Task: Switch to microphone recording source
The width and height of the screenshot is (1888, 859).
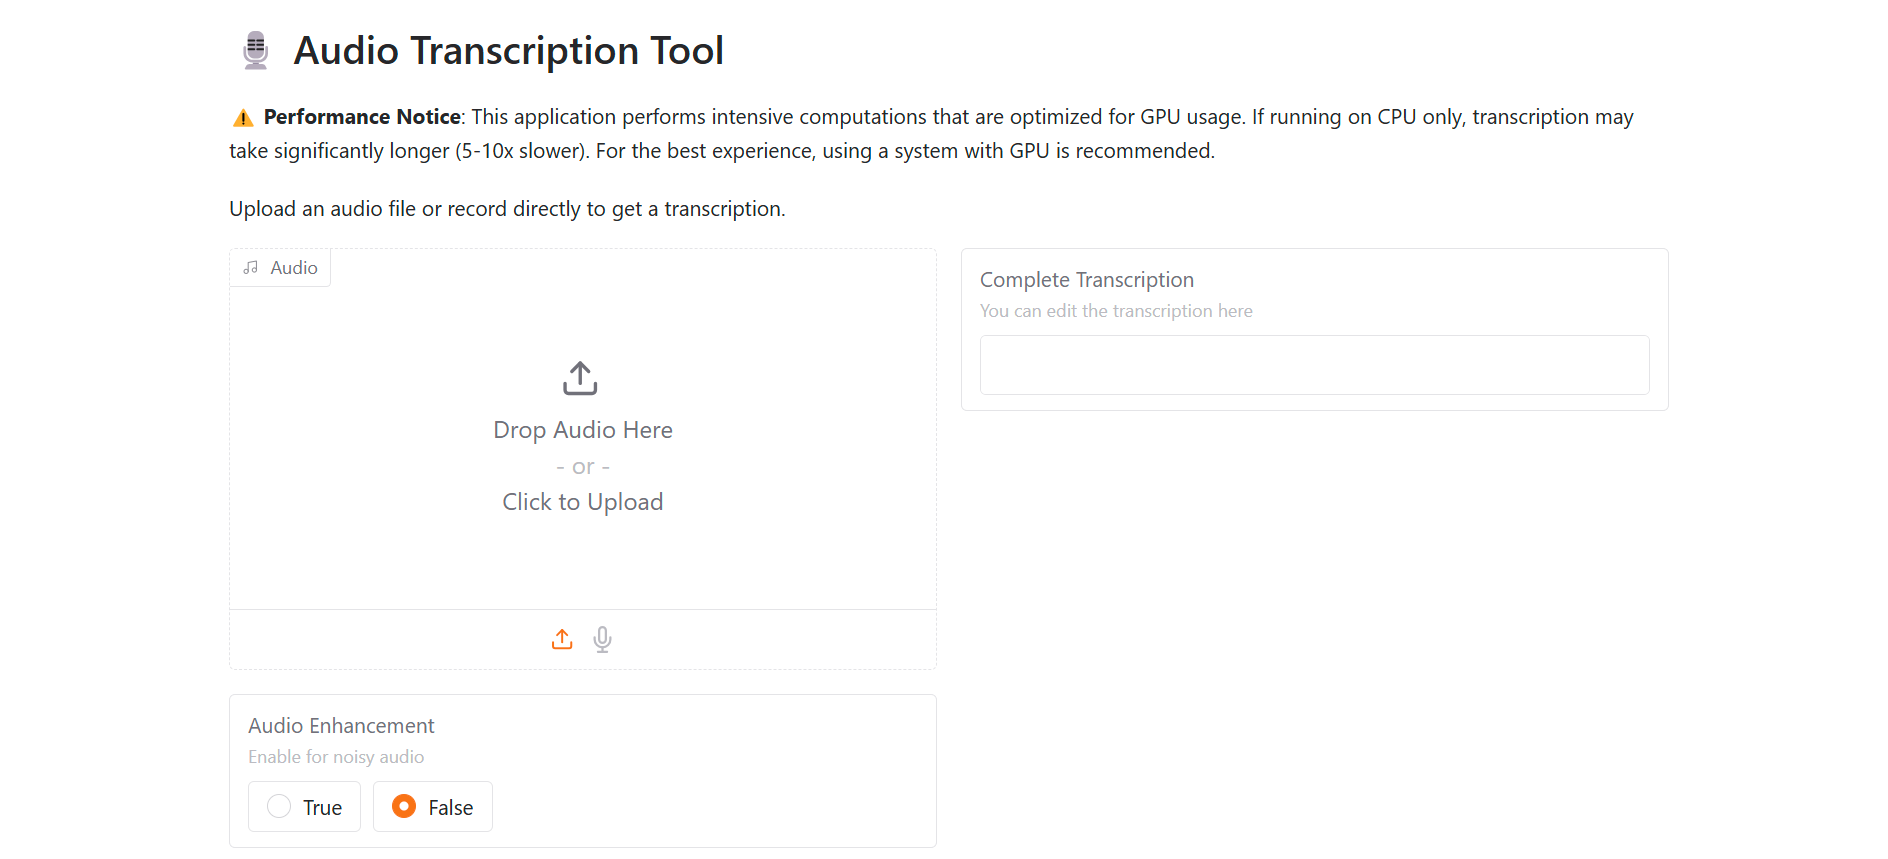Action: click(x=602, y=640)
